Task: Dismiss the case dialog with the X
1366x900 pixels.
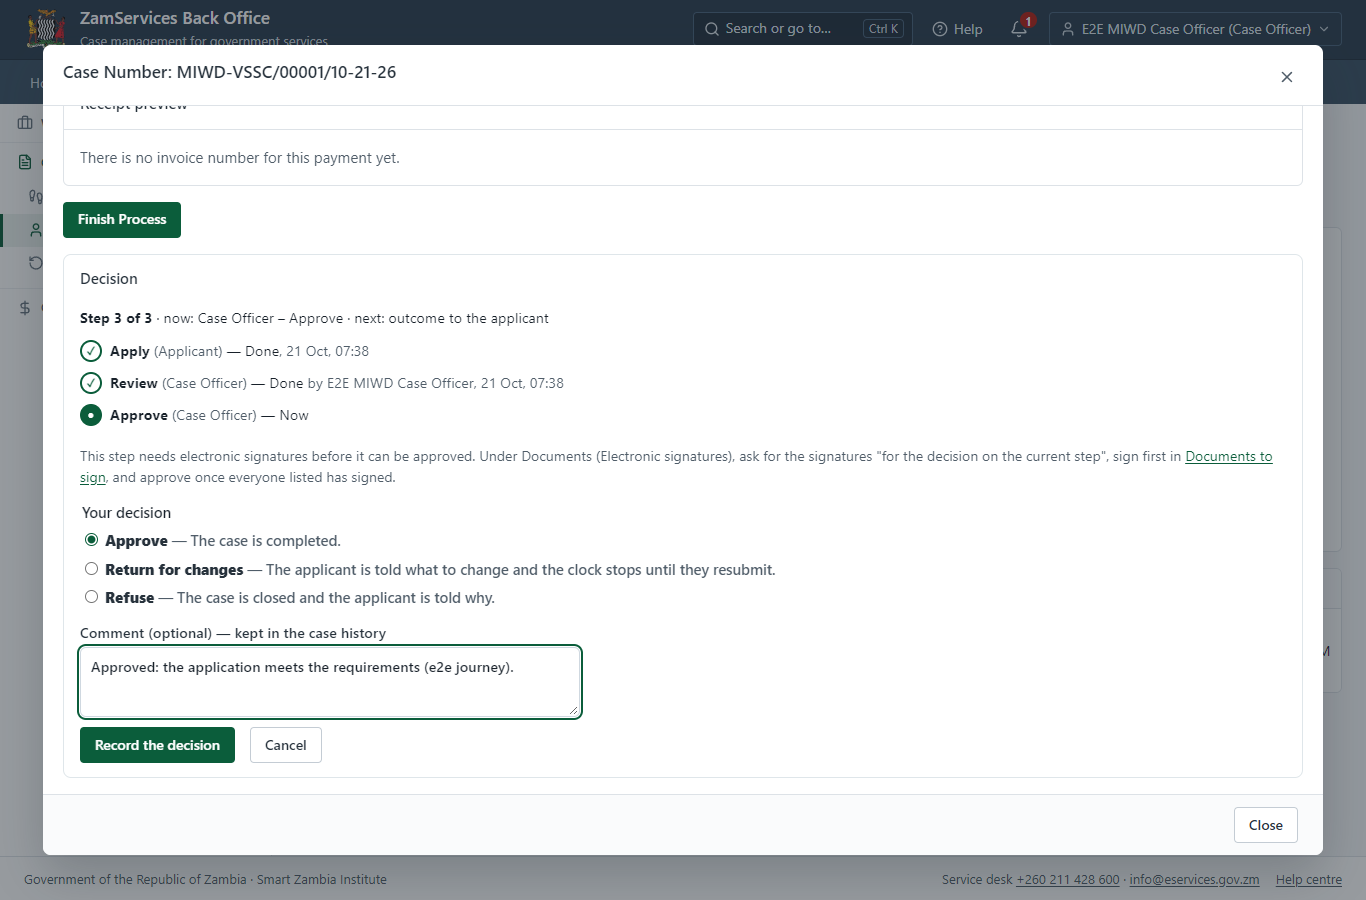Action: pyautogui.click(x=1287, y=77)
